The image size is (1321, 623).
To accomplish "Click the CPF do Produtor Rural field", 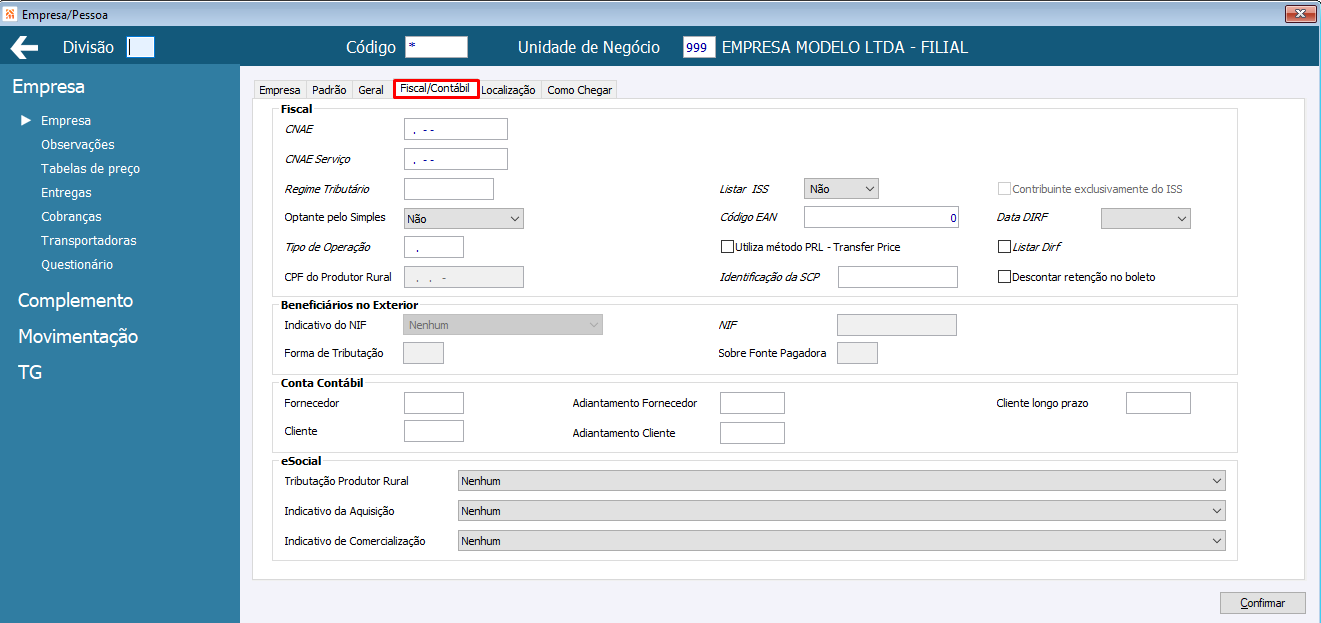I will tap(464, 277).
